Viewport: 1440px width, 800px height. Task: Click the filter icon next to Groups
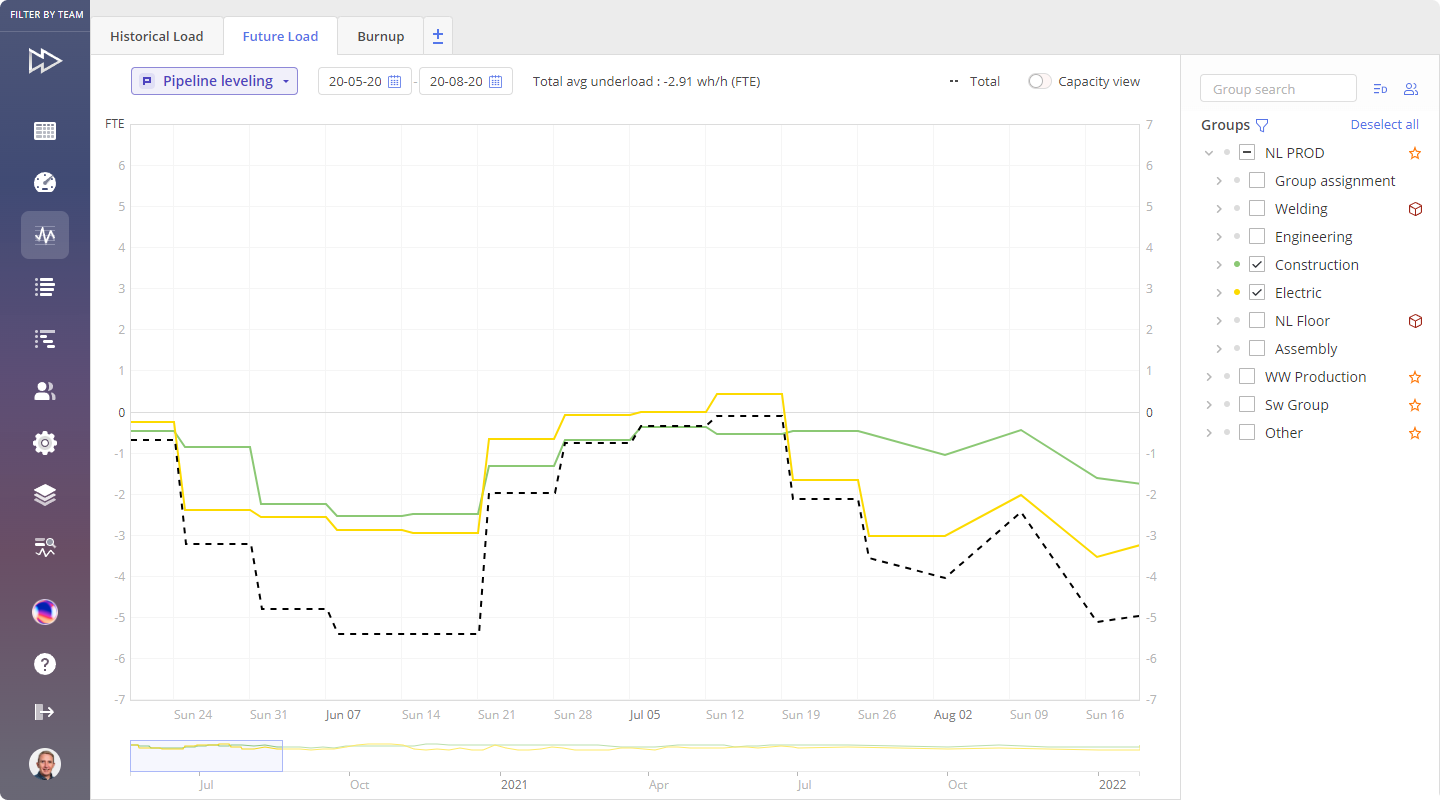tap(1262, 125)
